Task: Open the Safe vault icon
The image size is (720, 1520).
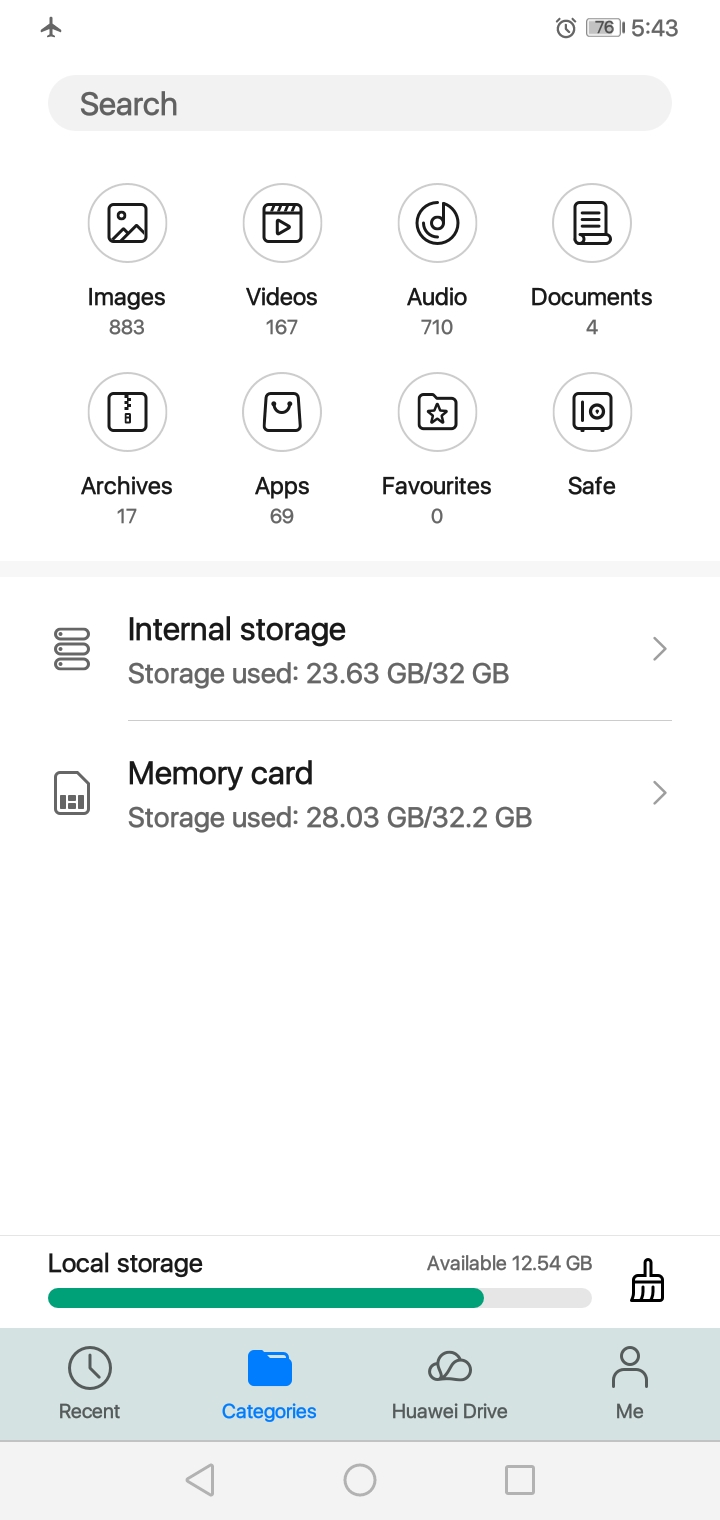Action: (592, 412)
